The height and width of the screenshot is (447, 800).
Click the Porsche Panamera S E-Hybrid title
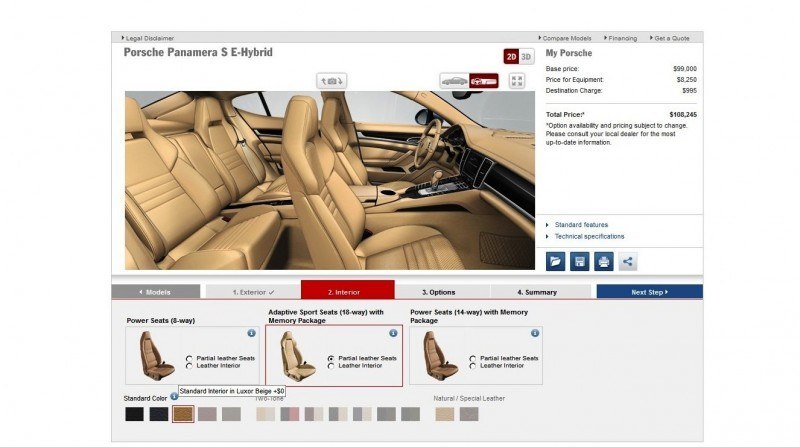pyautogui.click(x=198, y=52)
